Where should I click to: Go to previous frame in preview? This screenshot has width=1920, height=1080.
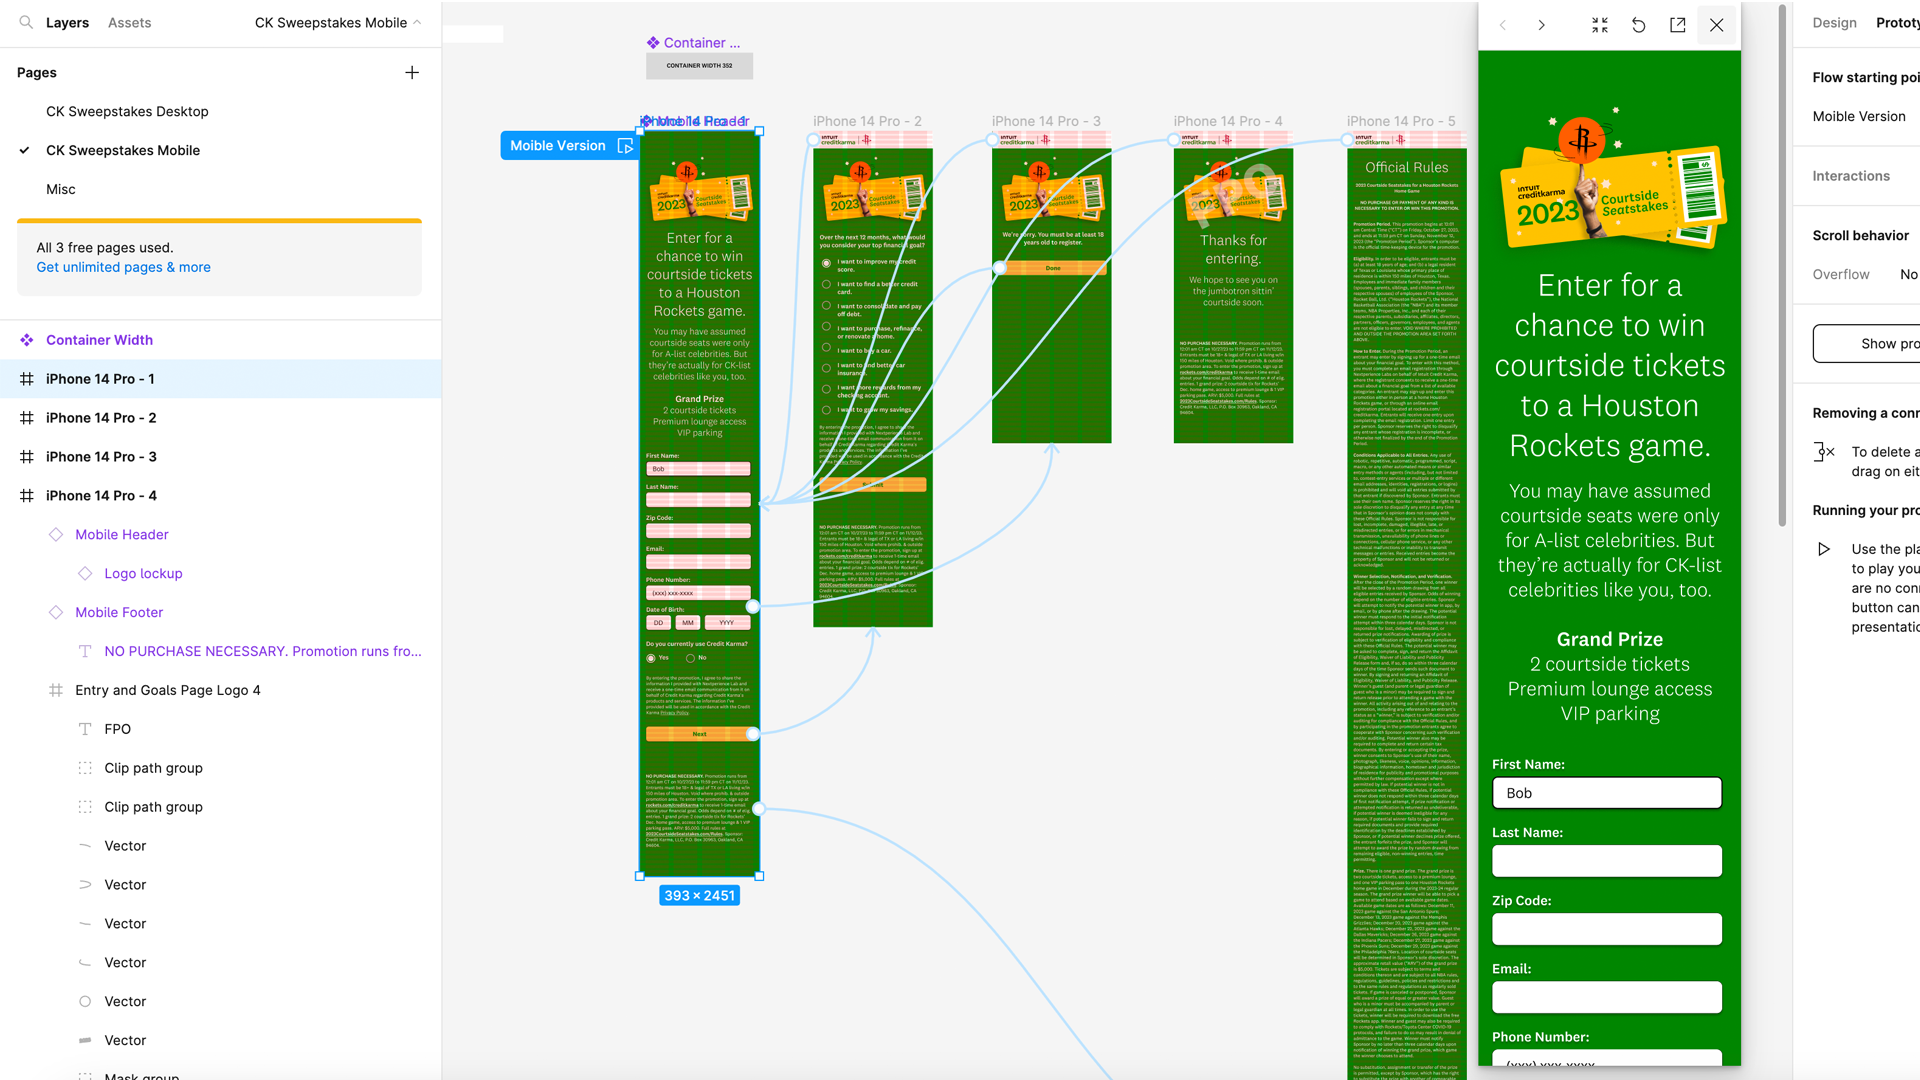point(1502,25)
